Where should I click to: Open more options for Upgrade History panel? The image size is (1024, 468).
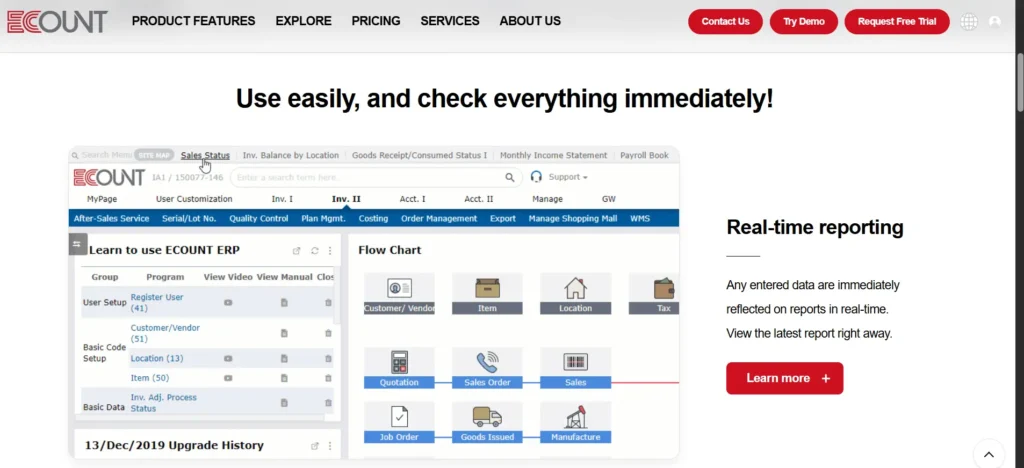pos(330,446)
